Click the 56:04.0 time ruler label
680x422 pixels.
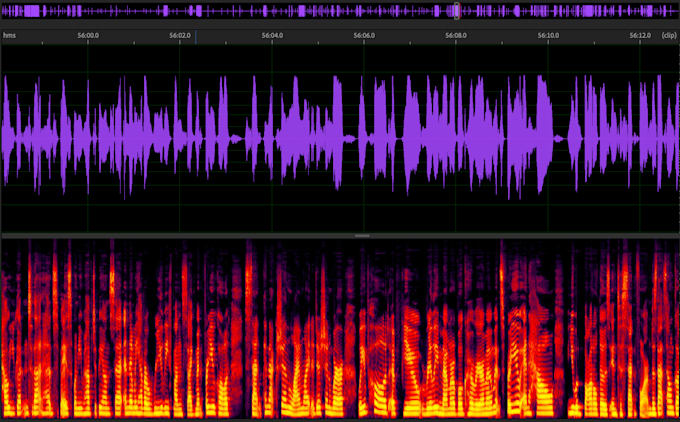pyautogui.click(x=272, y=36)
